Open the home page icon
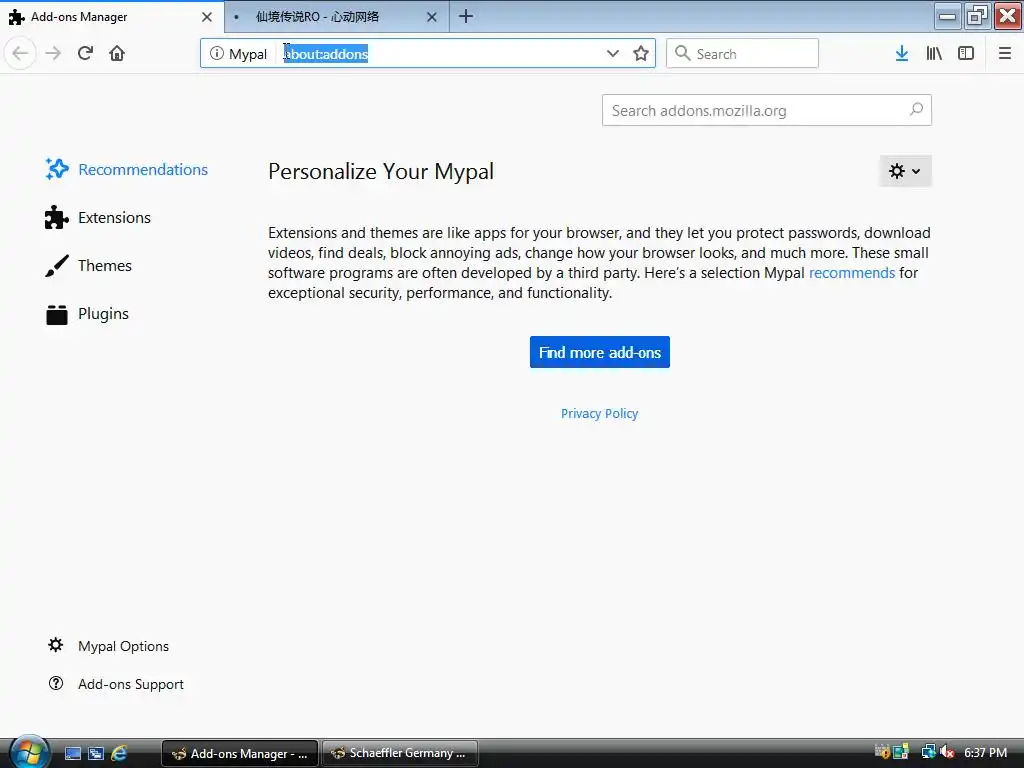 point(117,54)
